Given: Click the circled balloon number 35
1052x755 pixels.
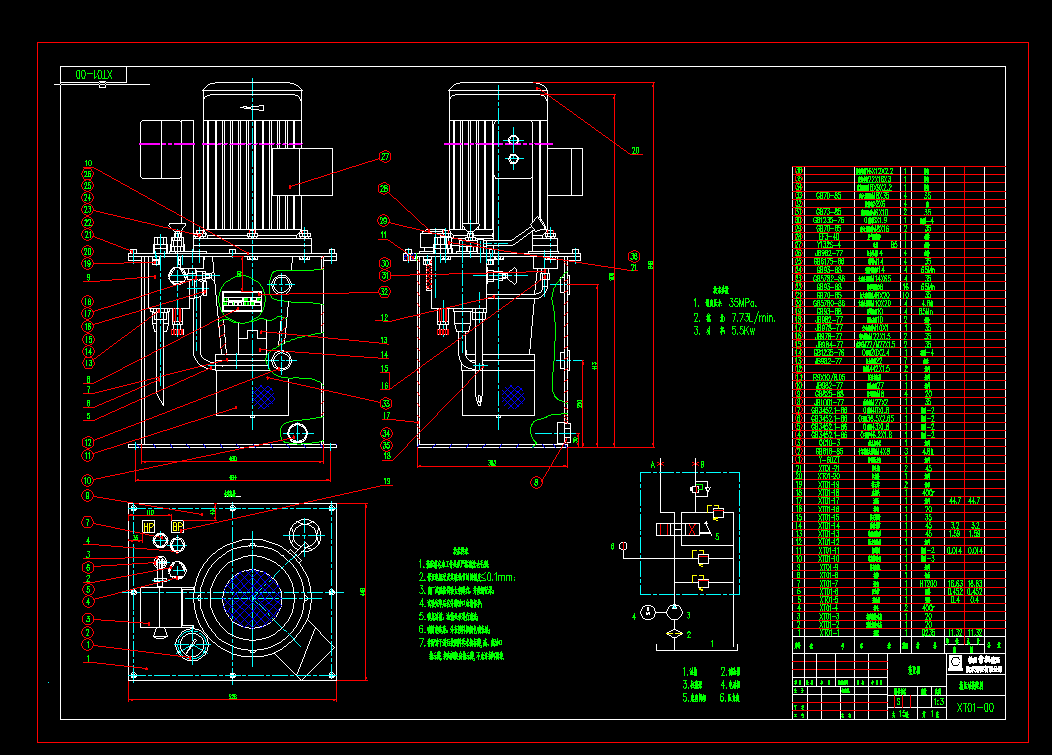Looking at the screenshot, I should [x=386, y=445].
